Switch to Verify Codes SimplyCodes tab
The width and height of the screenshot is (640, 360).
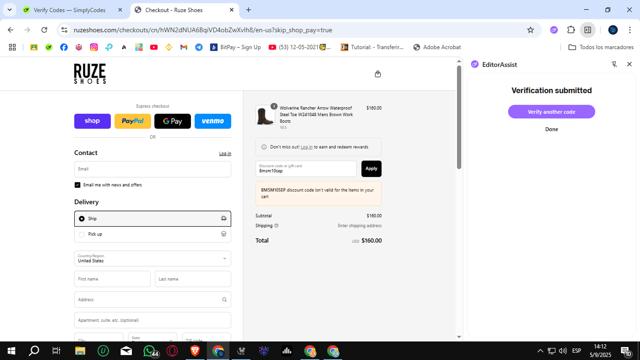point(69,10)
